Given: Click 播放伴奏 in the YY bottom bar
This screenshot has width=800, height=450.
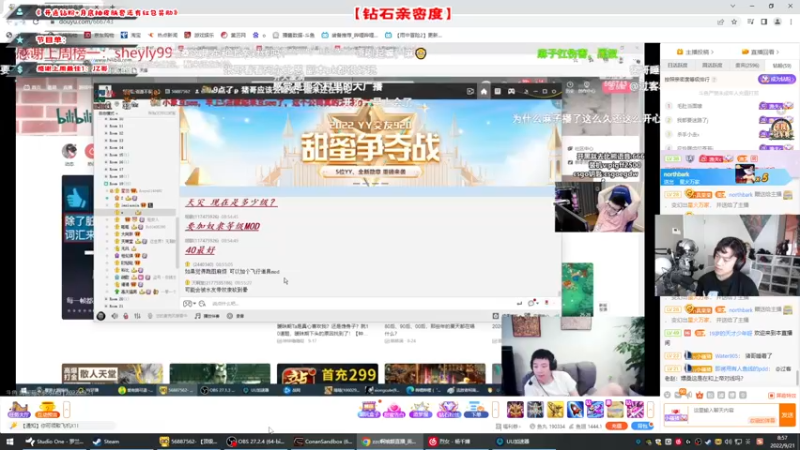Looking at the screenshot, I should (x=207, y=316).
